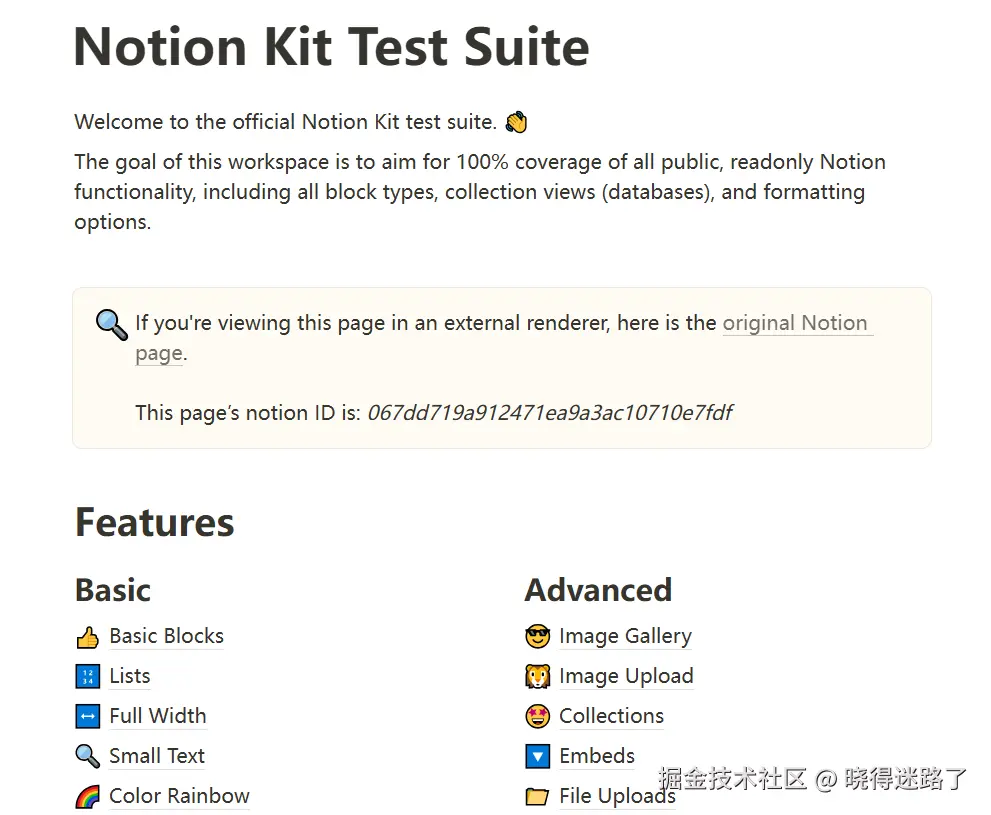The image size is (991, 815).
Task: Click the magnifying glass callout icon
Action: click(x=112, y=325)
